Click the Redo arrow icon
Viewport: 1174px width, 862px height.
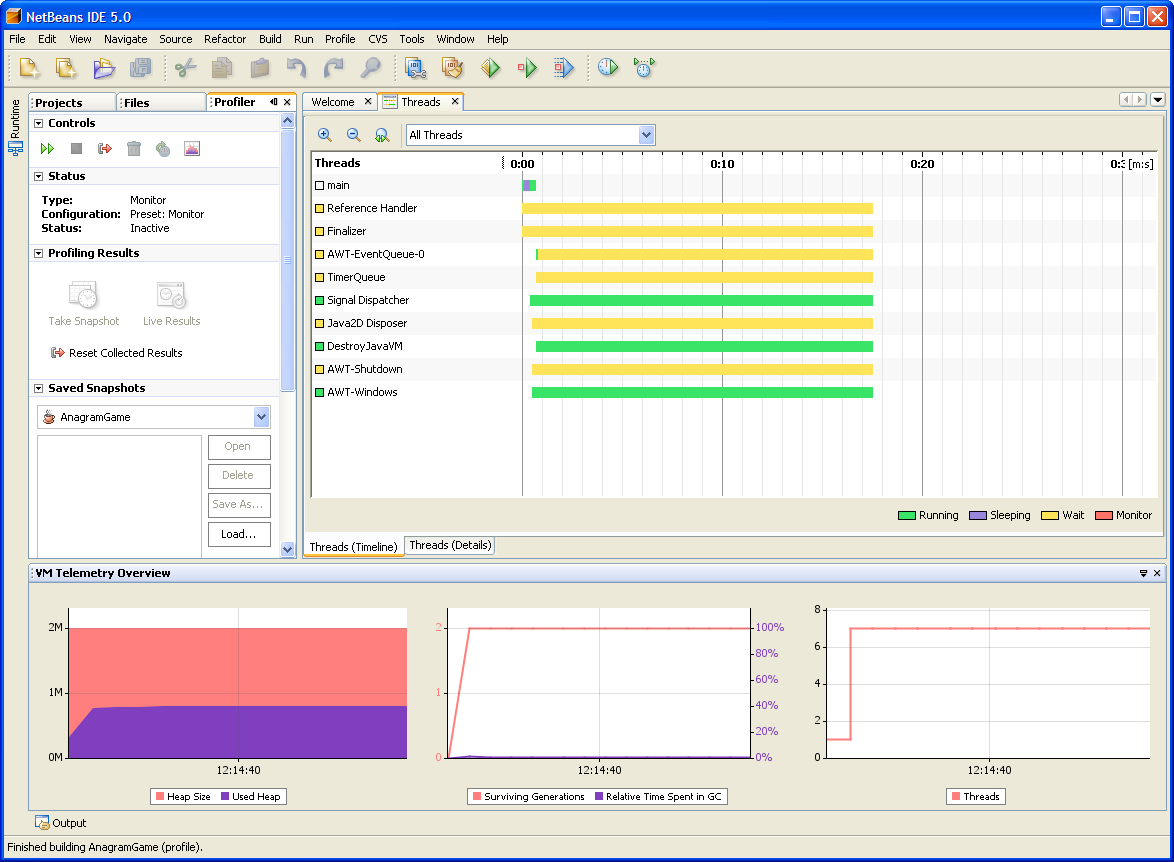[333, 68]
